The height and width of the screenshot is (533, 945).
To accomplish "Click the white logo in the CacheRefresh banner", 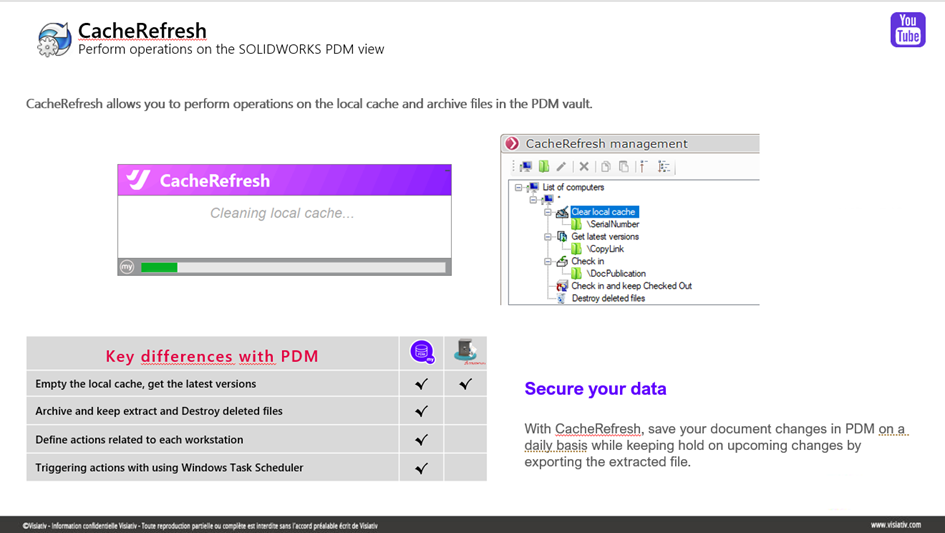I will pyautogui.click(x=138, y=180).
